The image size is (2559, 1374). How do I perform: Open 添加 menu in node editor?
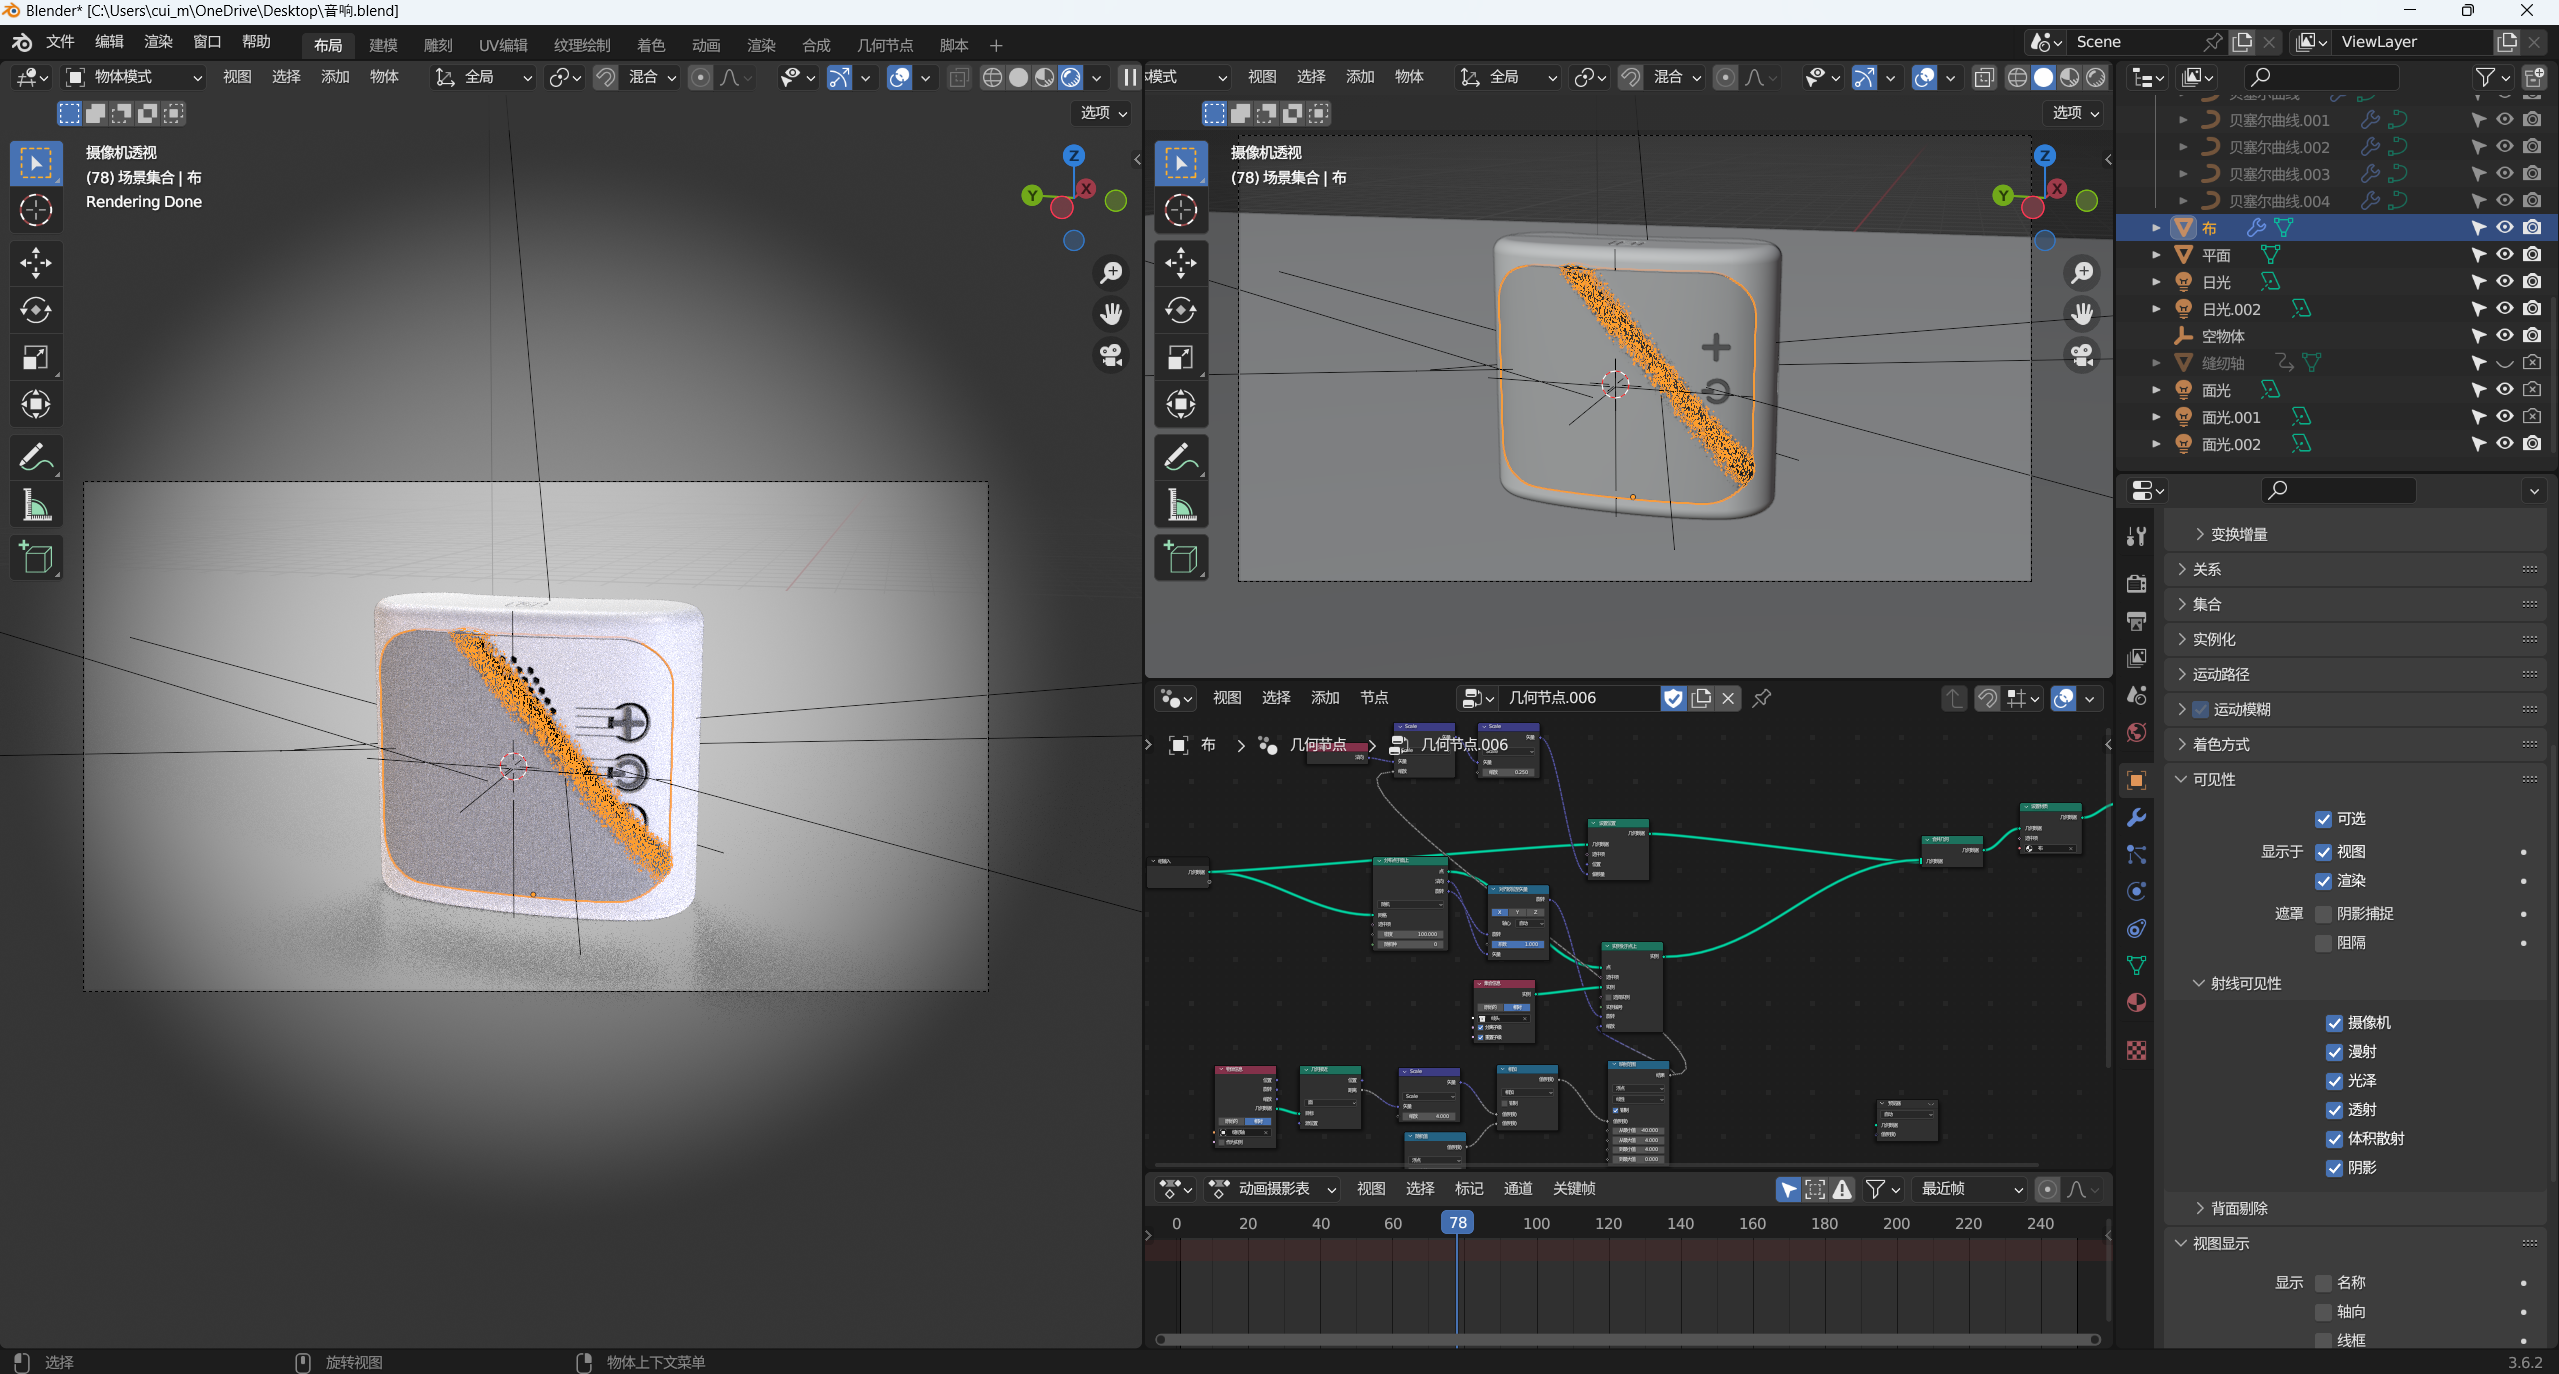1325,698
